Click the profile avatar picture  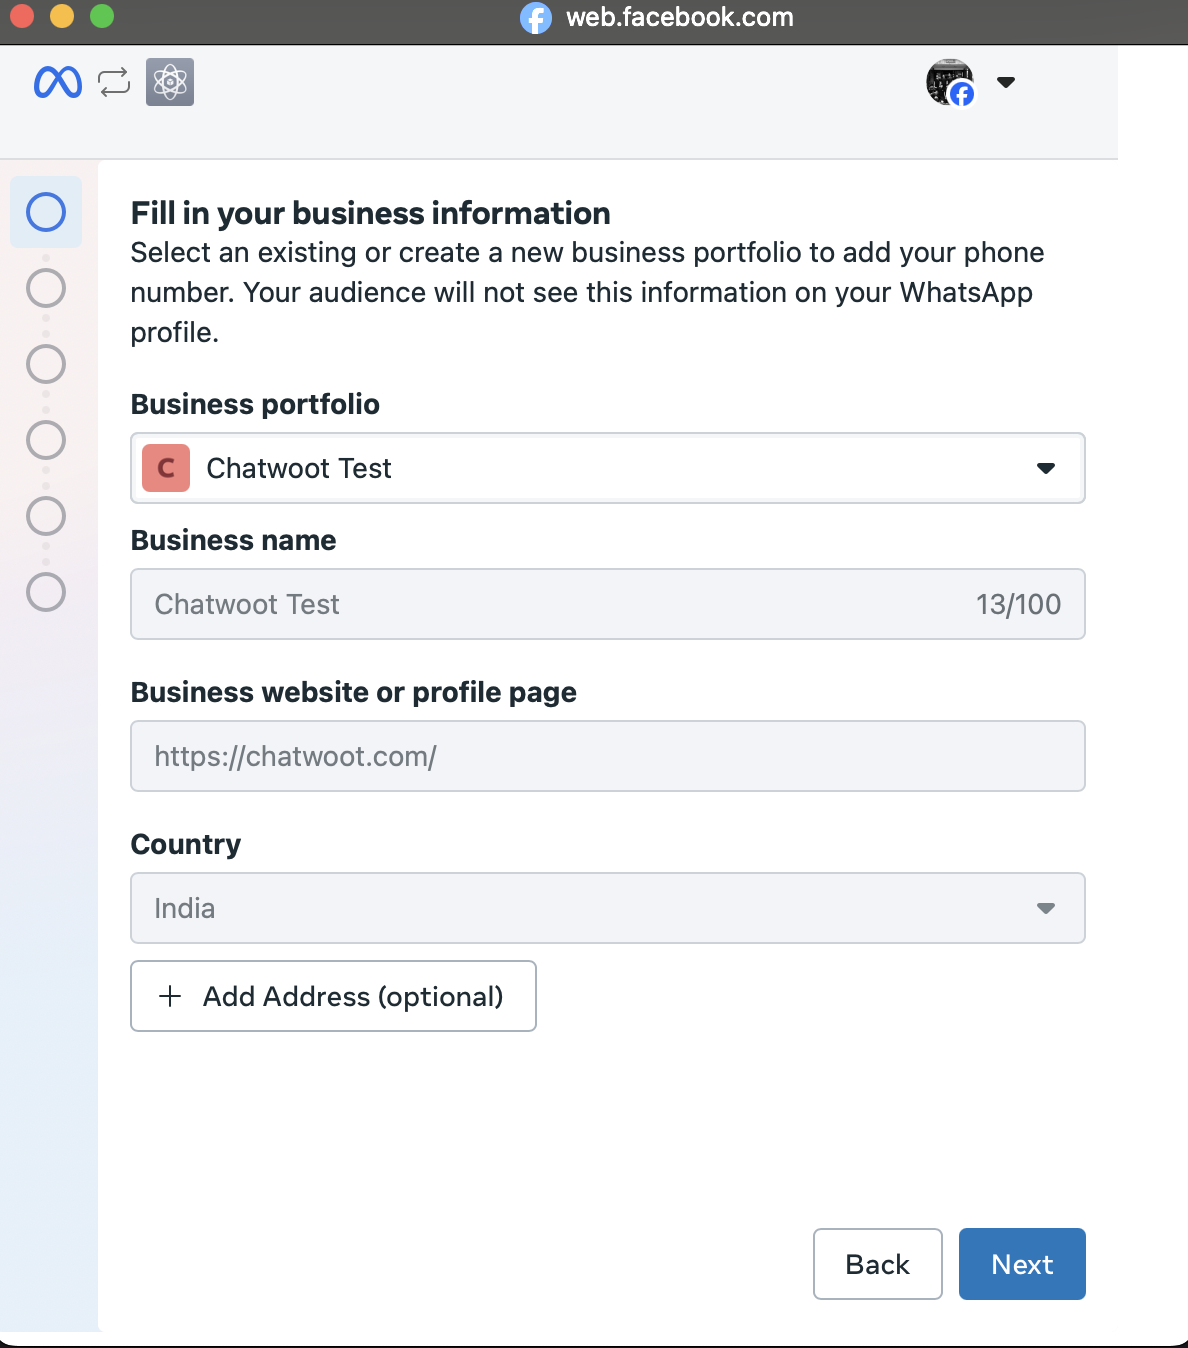(950, 82)
